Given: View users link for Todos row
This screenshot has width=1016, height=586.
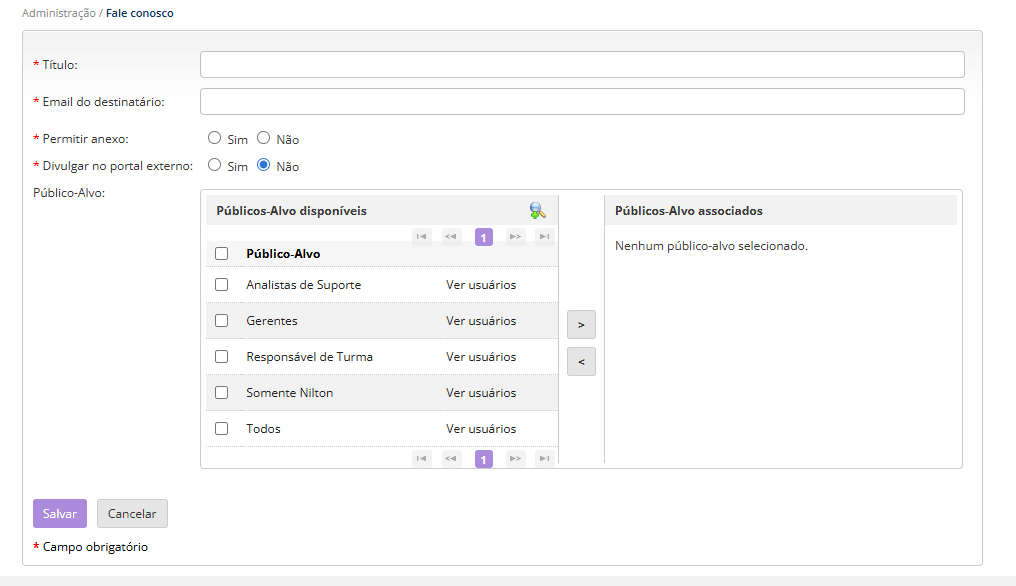Looking at the screenshot, I should point(481,429).
